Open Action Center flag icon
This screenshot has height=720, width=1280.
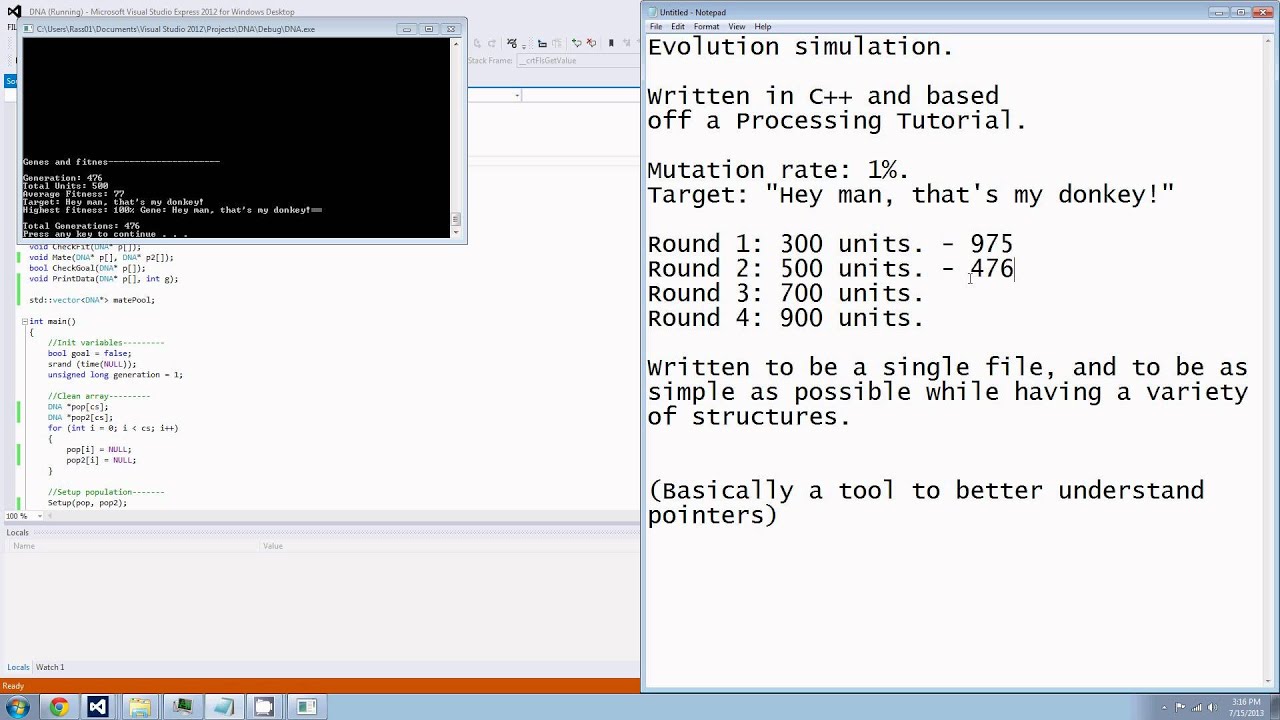1180,707
